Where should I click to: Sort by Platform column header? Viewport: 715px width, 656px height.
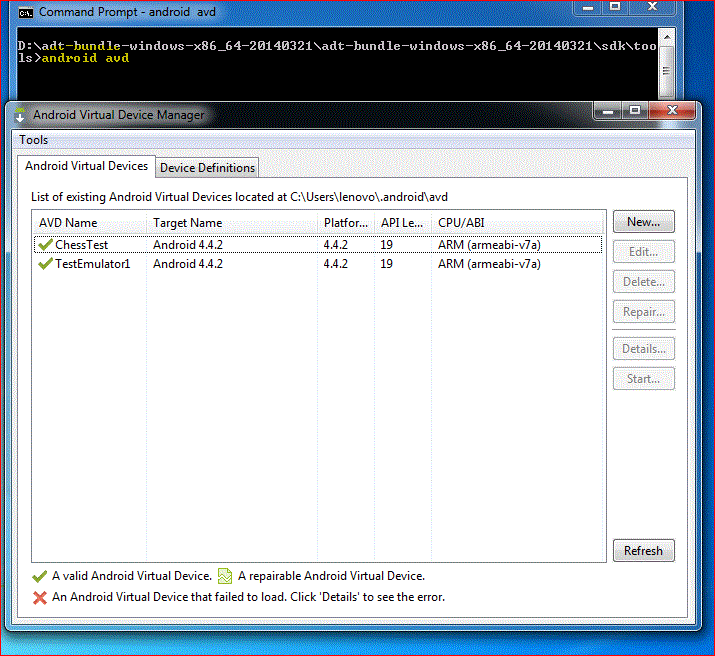[x=346, y=223]
